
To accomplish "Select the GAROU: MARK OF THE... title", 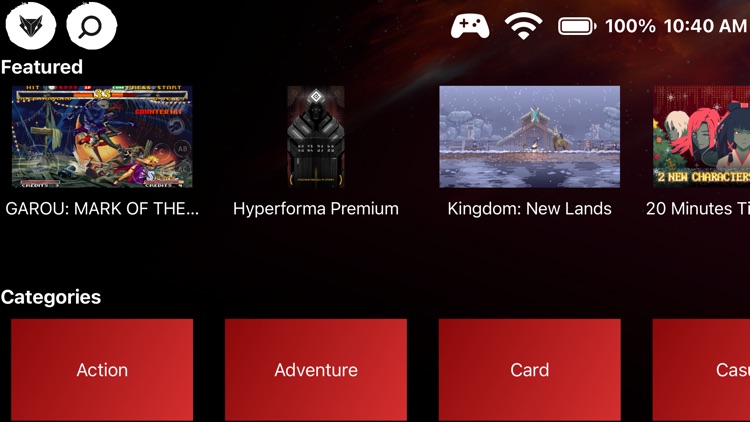I will tap(102, 209).
